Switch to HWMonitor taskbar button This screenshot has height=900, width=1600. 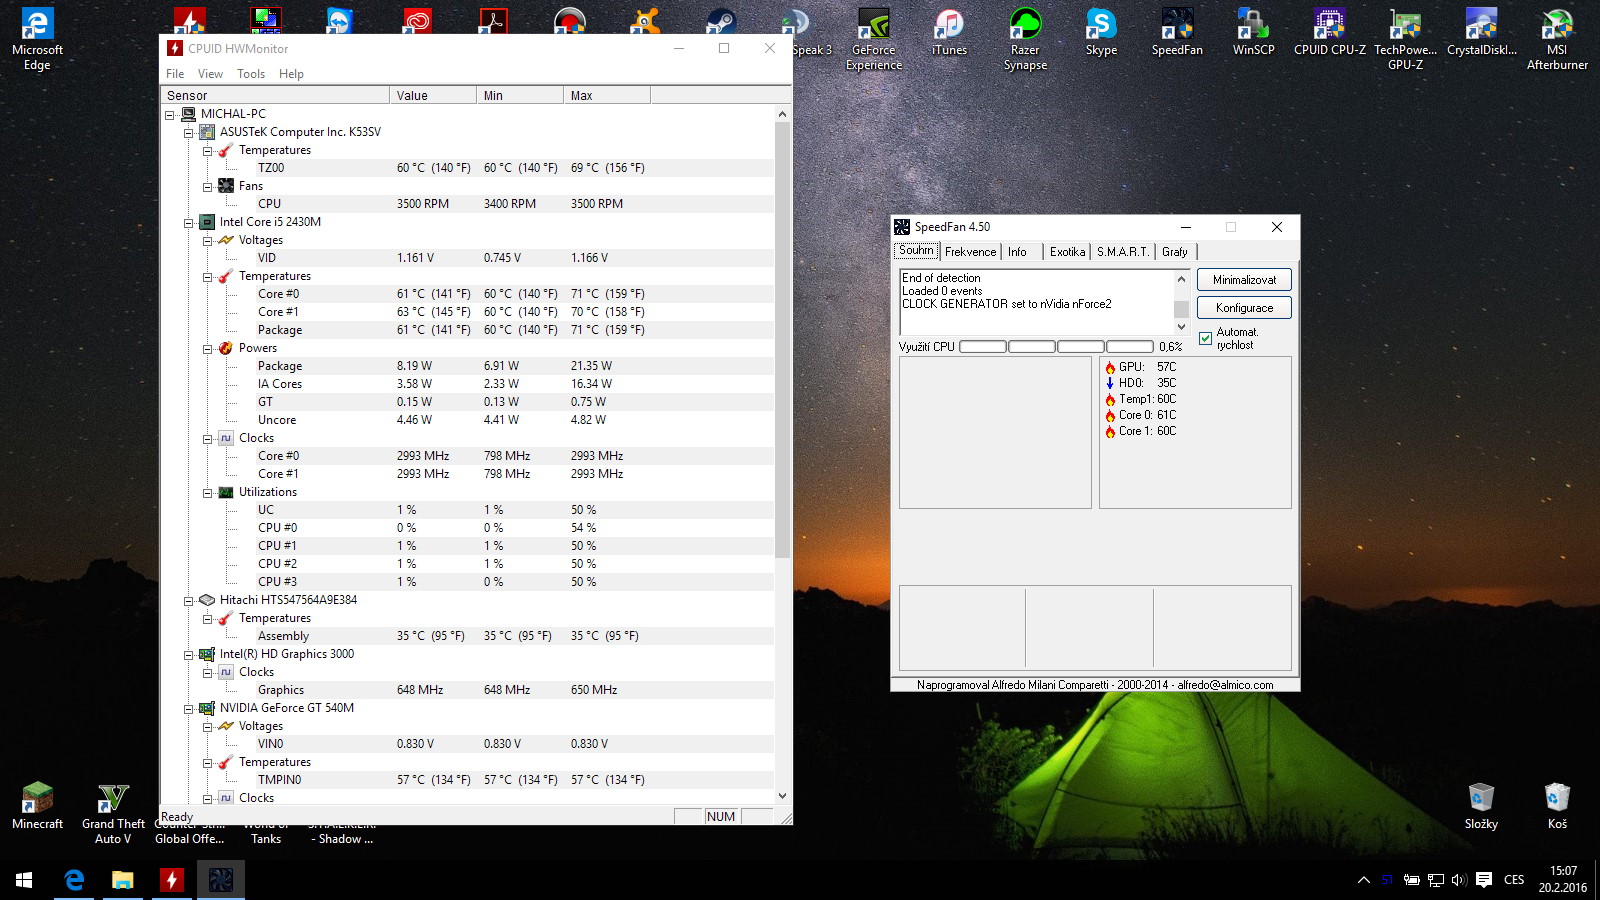tap(171, 880)
